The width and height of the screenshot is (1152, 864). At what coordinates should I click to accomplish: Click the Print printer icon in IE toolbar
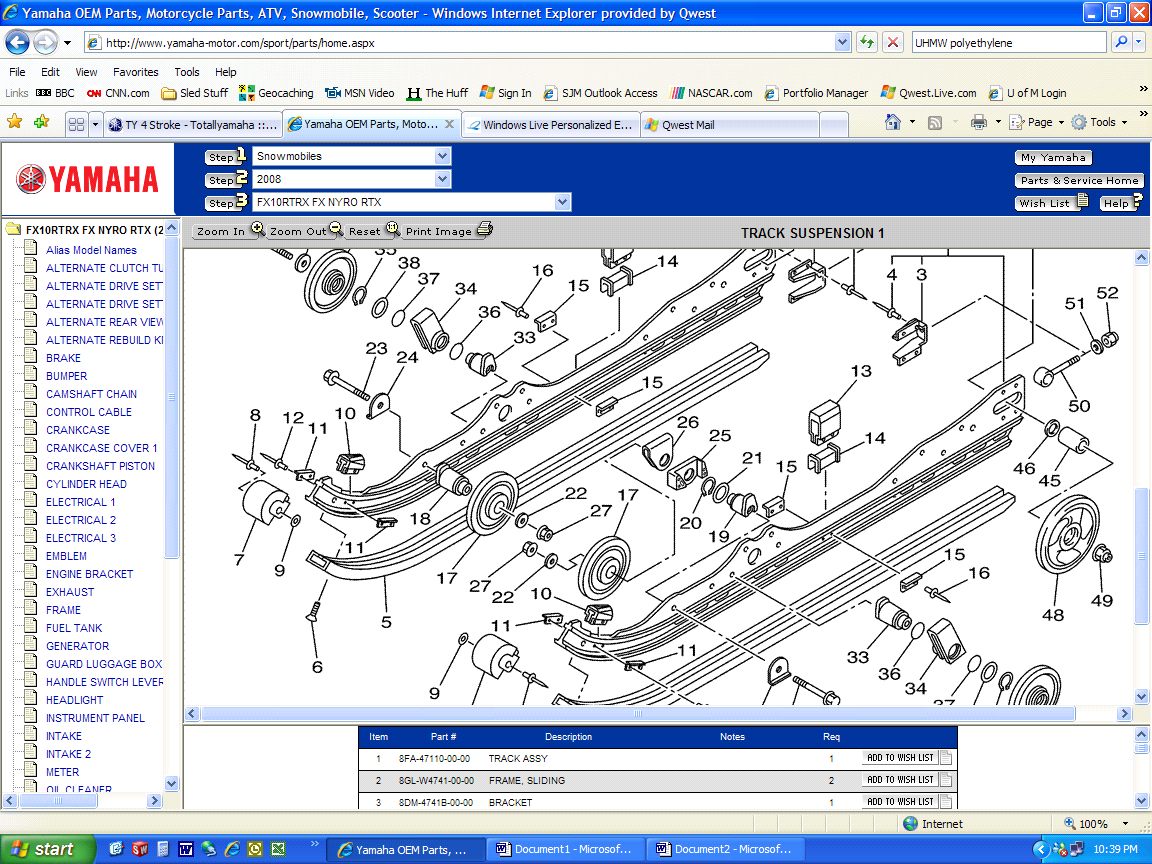pyautogui.click(x=979, y=122)
